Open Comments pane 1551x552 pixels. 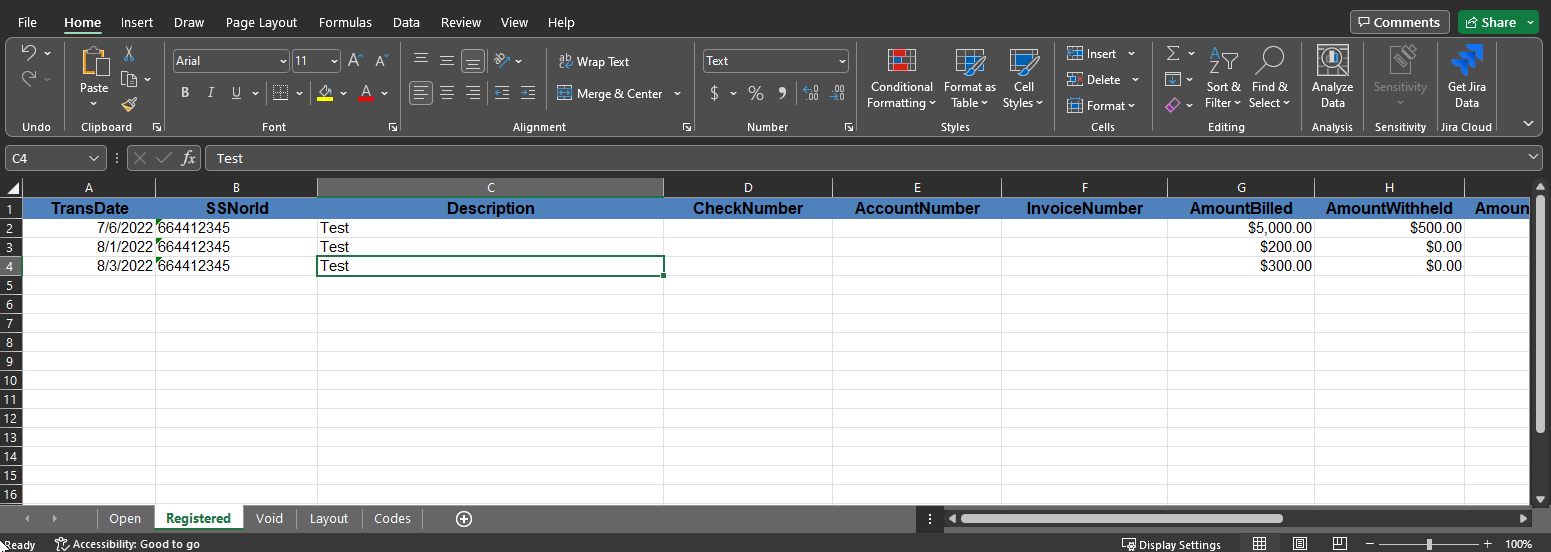pyautogui.click(x=1400, y=22)
